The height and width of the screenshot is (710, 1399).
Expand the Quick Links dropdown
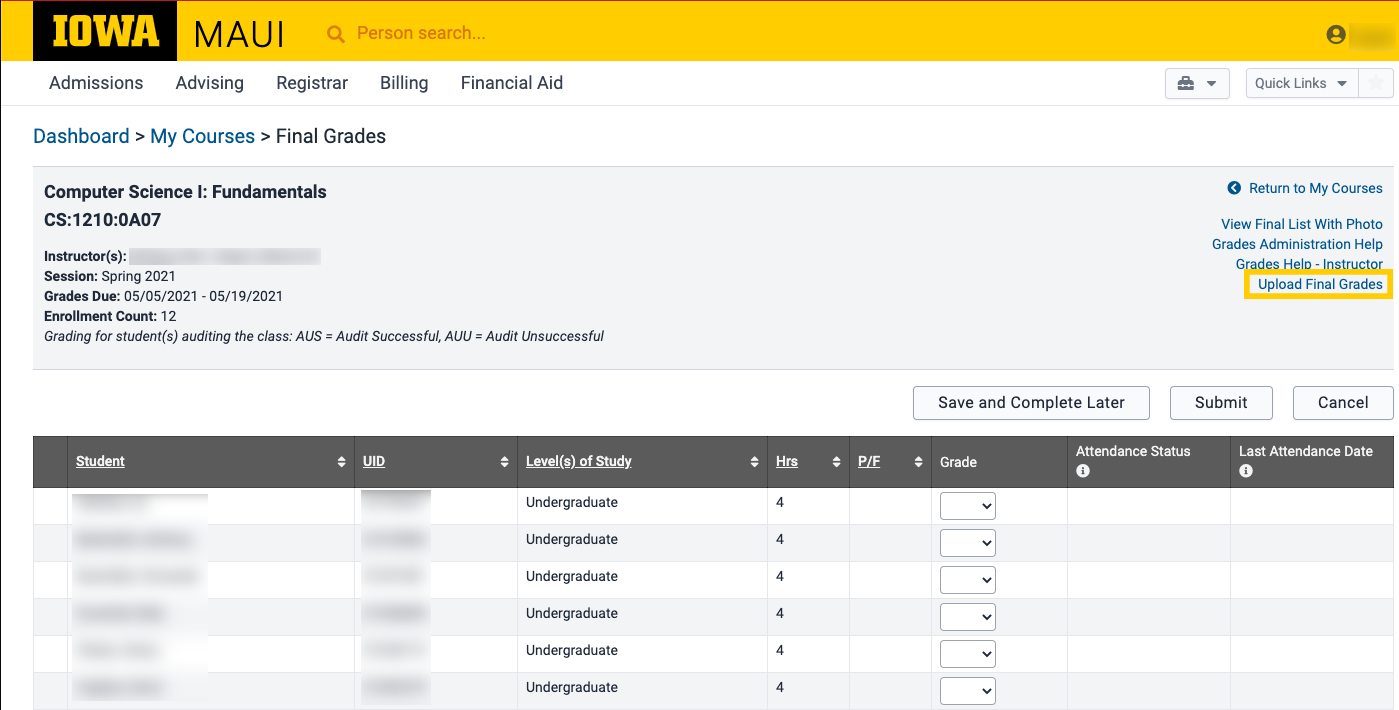click(1301, 84)
